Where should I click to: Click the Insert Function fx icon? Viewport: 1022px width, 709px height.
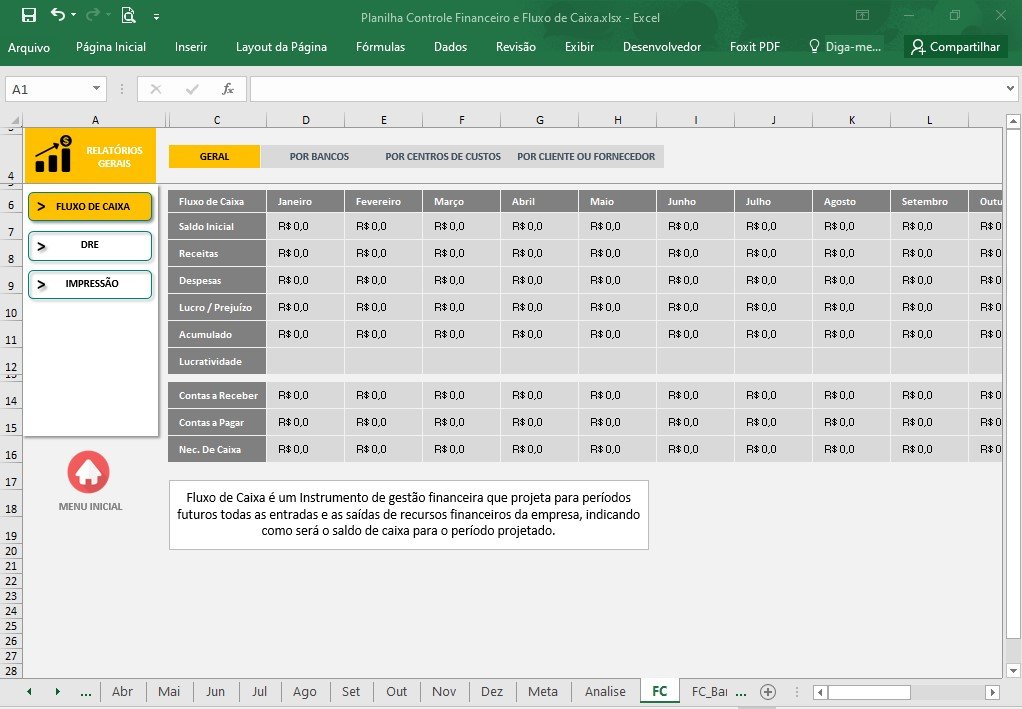point(227,89)
